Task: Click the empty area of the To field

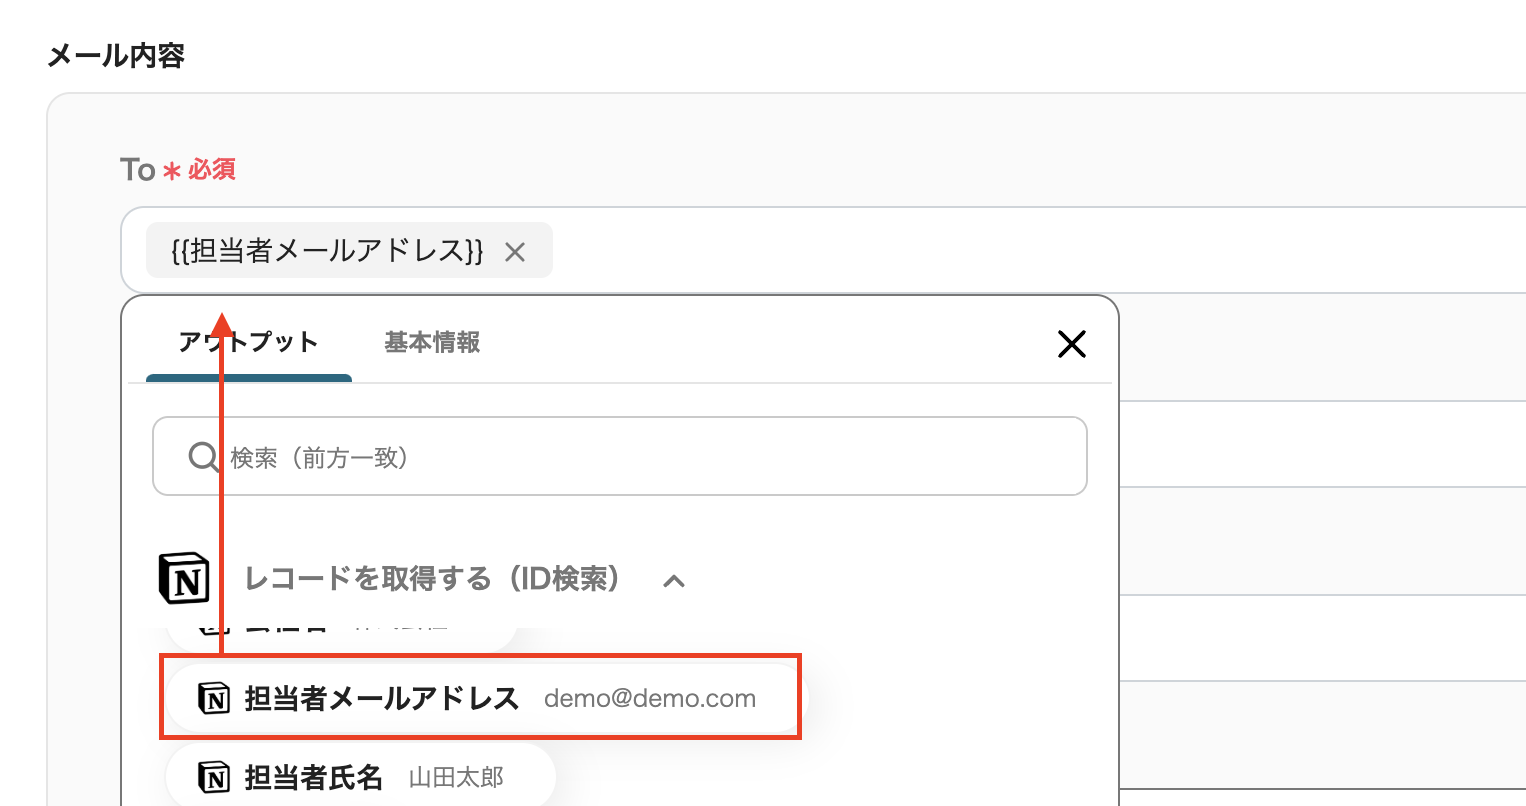Action: [1000, 250]
